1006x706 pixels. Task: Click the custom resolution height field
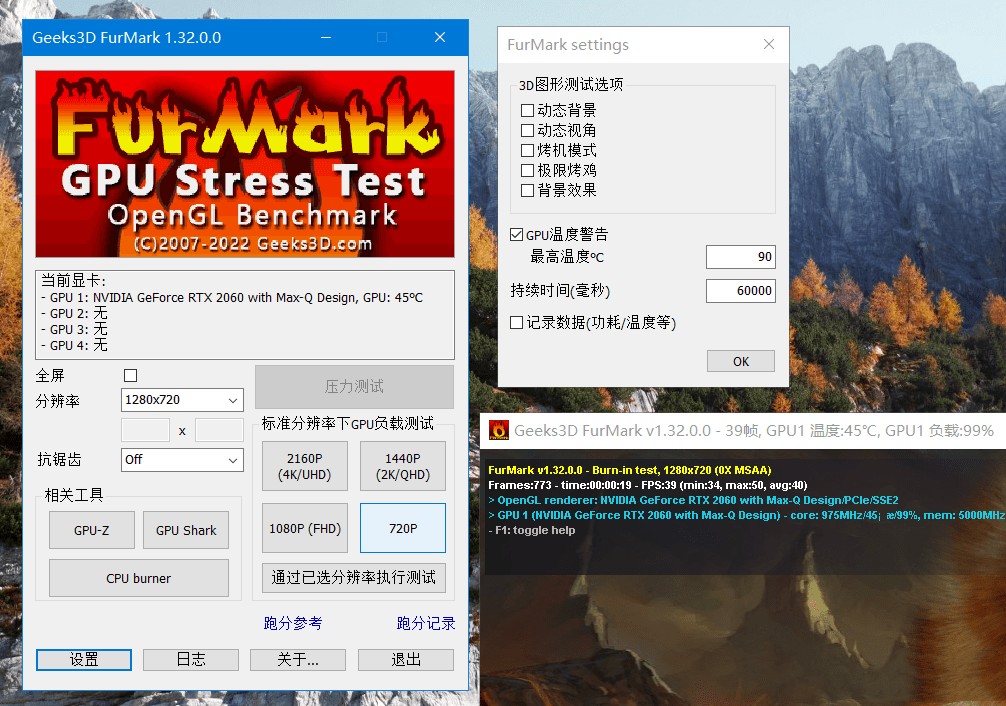(x=219, y=430)
